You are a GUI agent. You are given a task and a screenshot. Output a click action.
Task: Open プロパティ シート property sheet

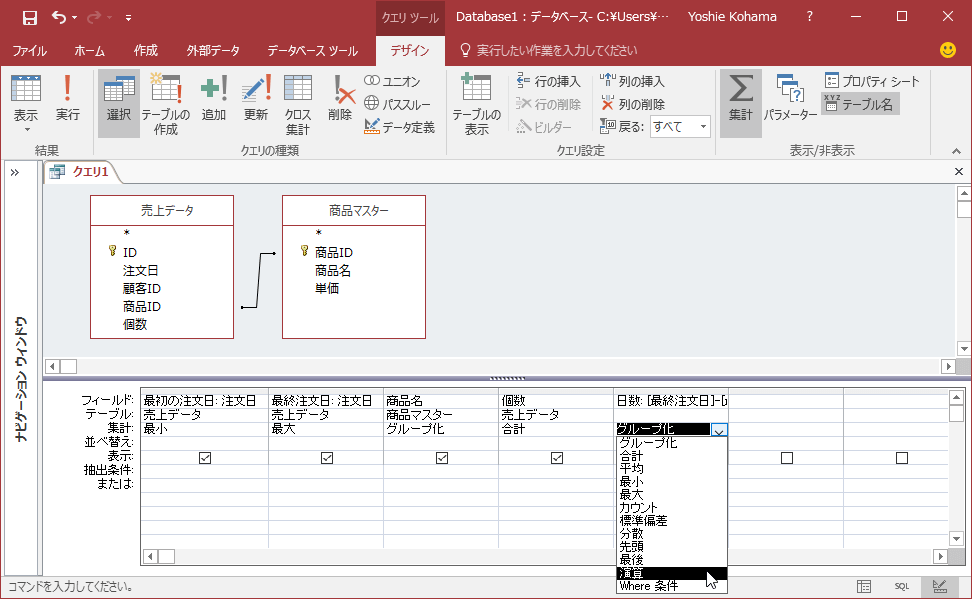tap(872, 81)
